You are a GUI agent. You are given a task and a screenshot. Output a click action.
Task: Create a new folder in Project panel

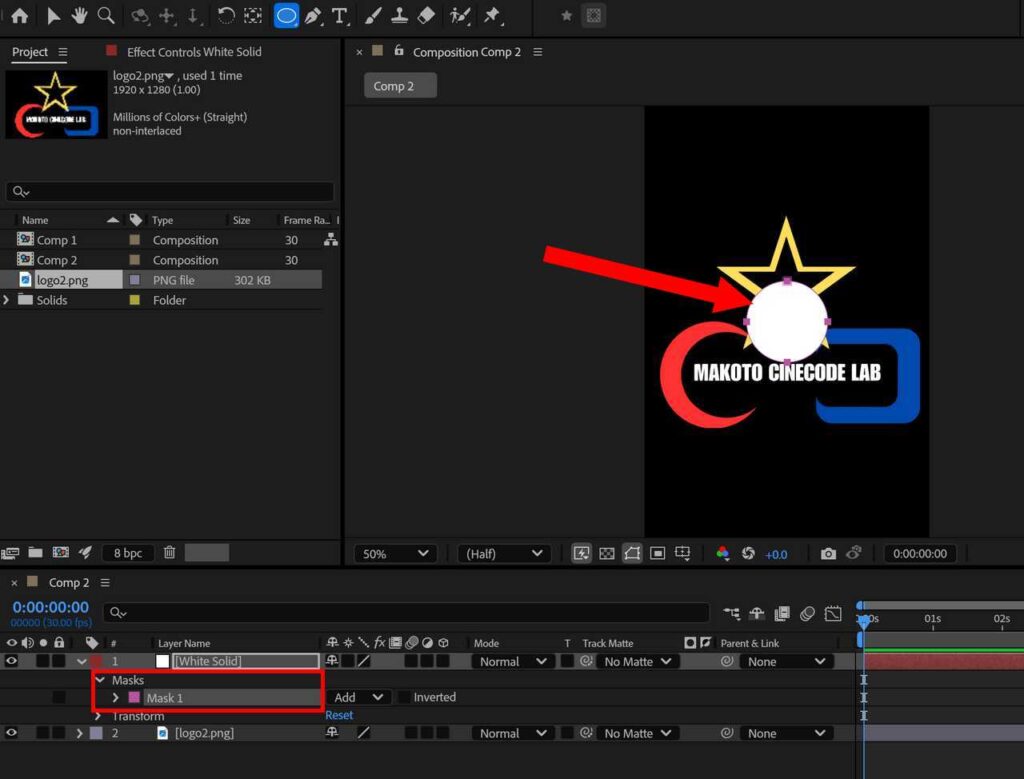coord(35,553)
